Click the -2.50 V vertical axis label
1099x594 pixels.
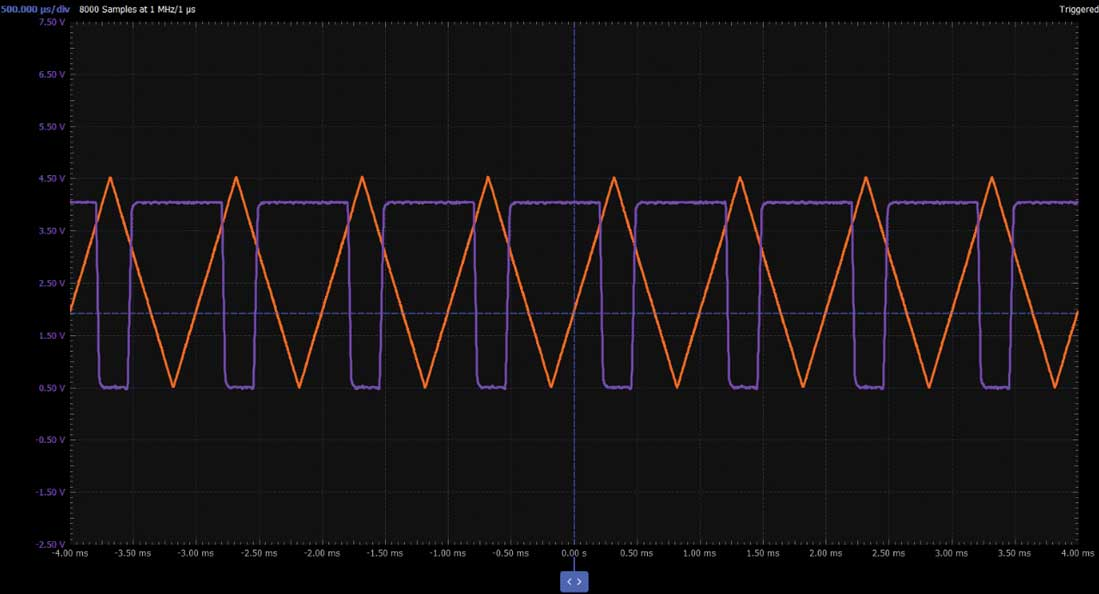50,544
